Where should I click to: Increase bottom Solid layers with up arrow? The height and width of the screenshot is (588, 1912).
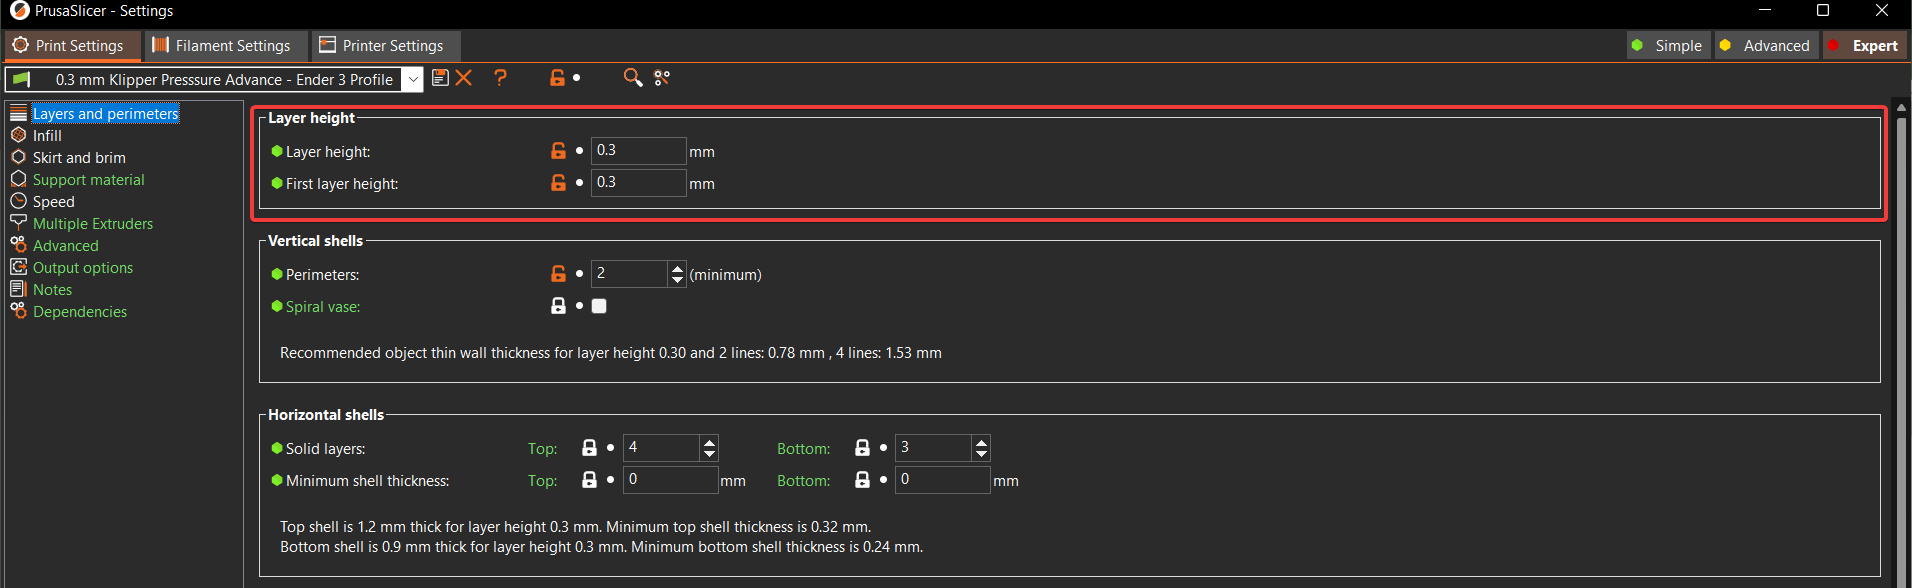(x=982, y=442)
